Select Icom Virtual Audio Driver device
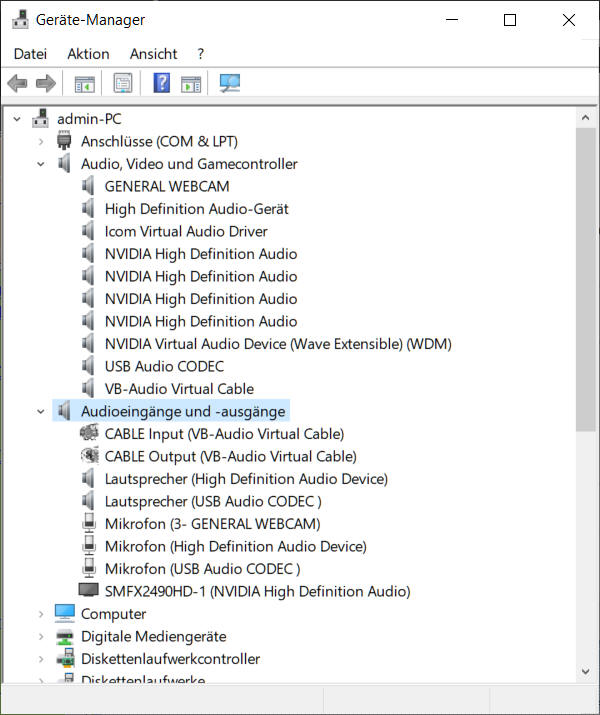600x715 pixels. 186,231
